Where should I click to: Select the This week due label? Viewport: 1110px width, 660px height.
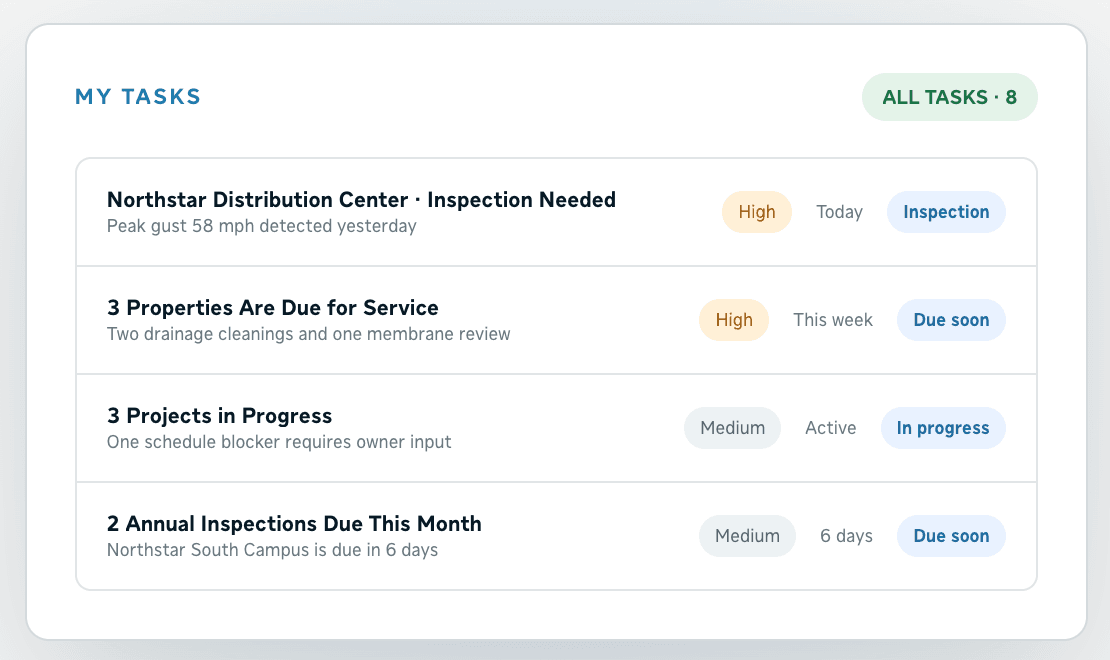[x=832, y=320]
